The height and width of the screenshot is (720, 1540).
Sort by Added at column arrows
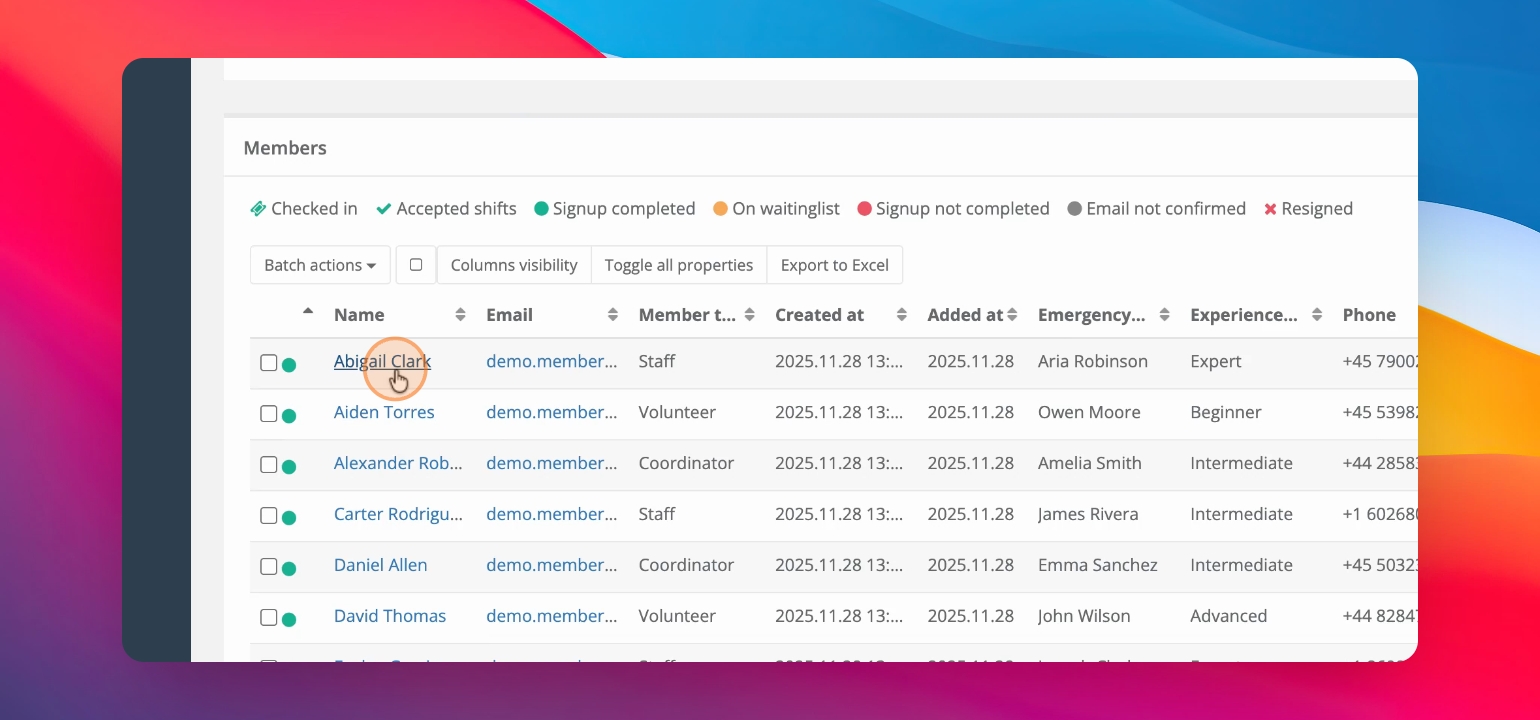click(x=1012, y=315)
